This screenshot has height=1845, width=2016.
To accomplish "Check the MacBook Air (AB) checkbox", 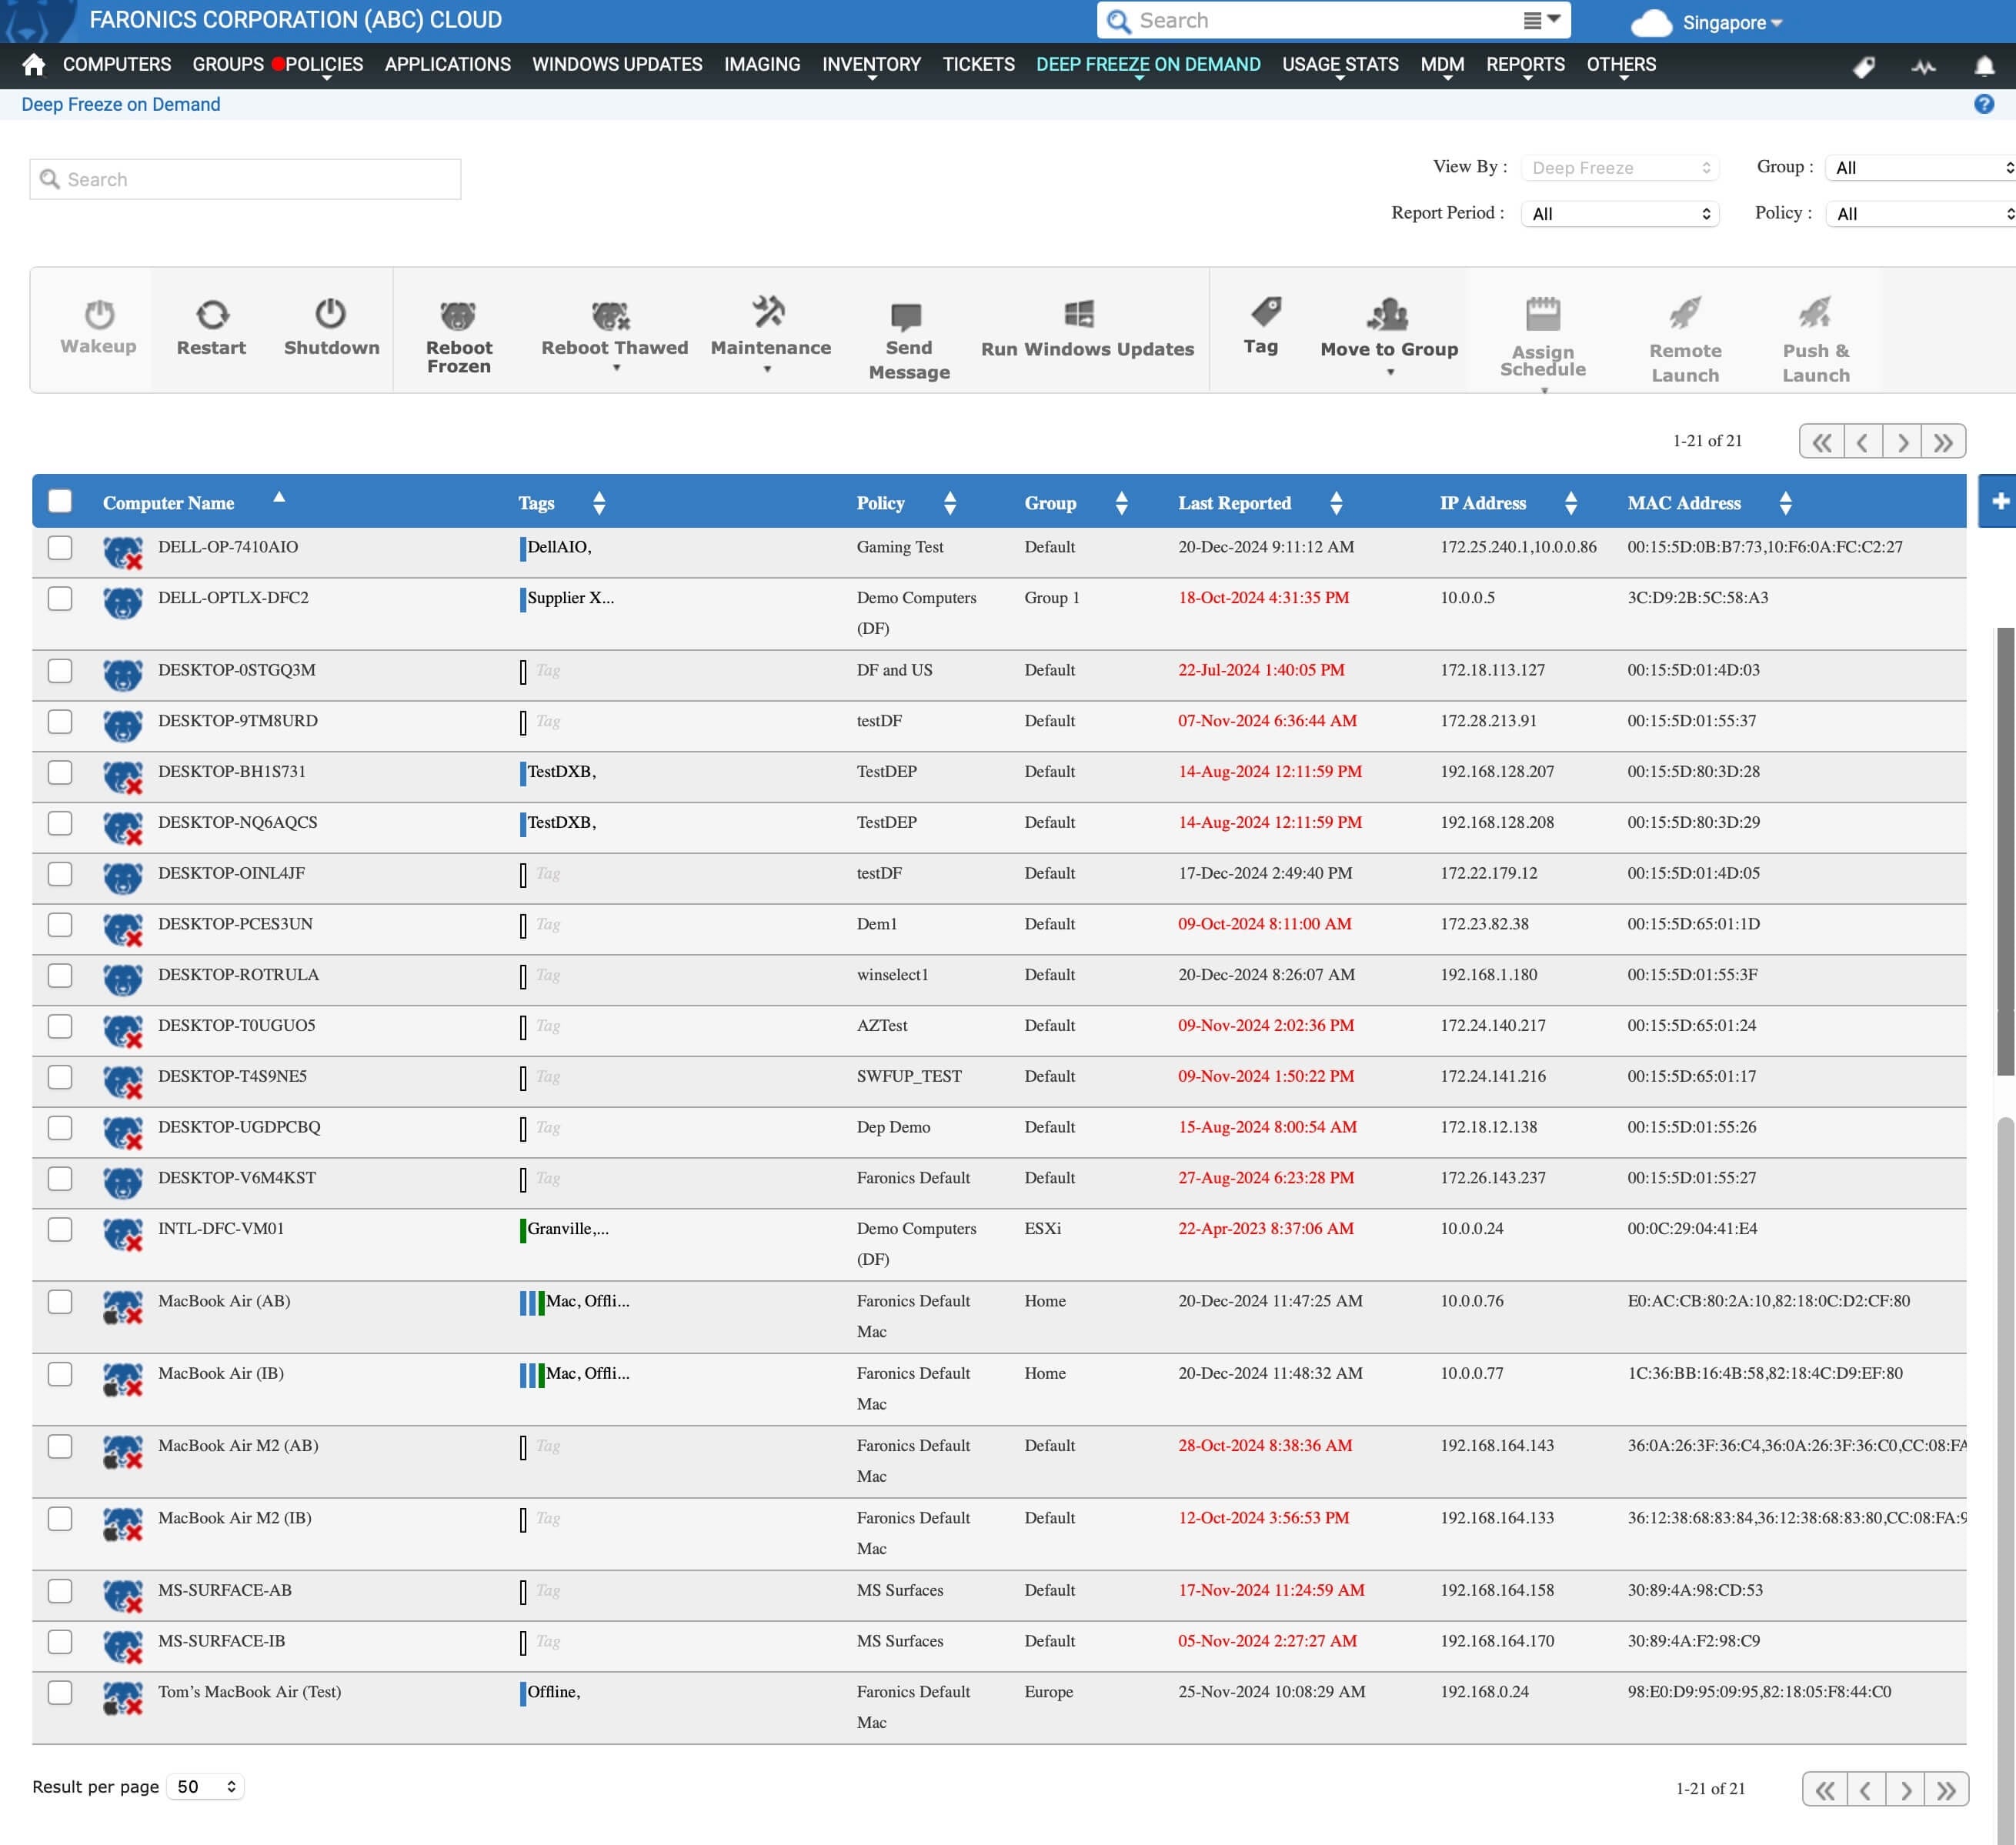I will (60, 1301).
